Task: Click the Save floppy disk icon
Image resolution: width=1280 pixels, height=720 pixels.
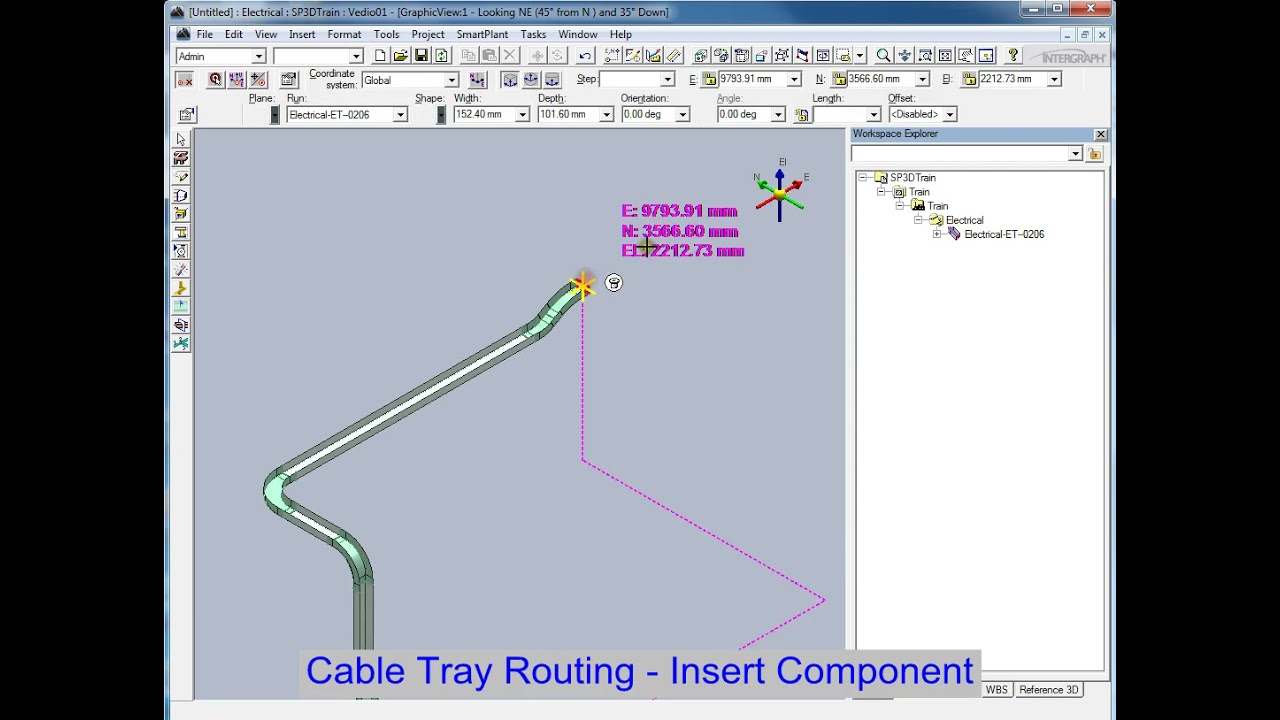Action: pos(421,56)
